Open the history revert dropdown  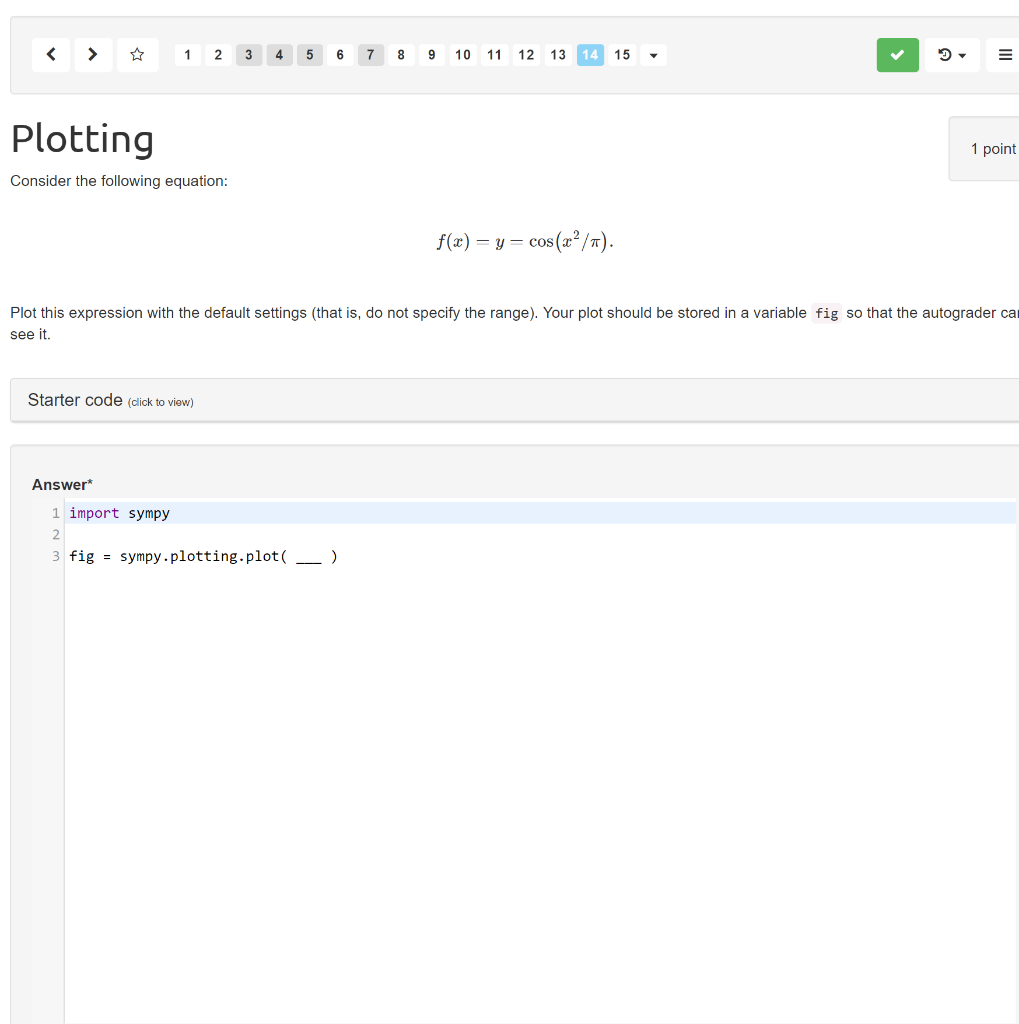coord(952,55)
